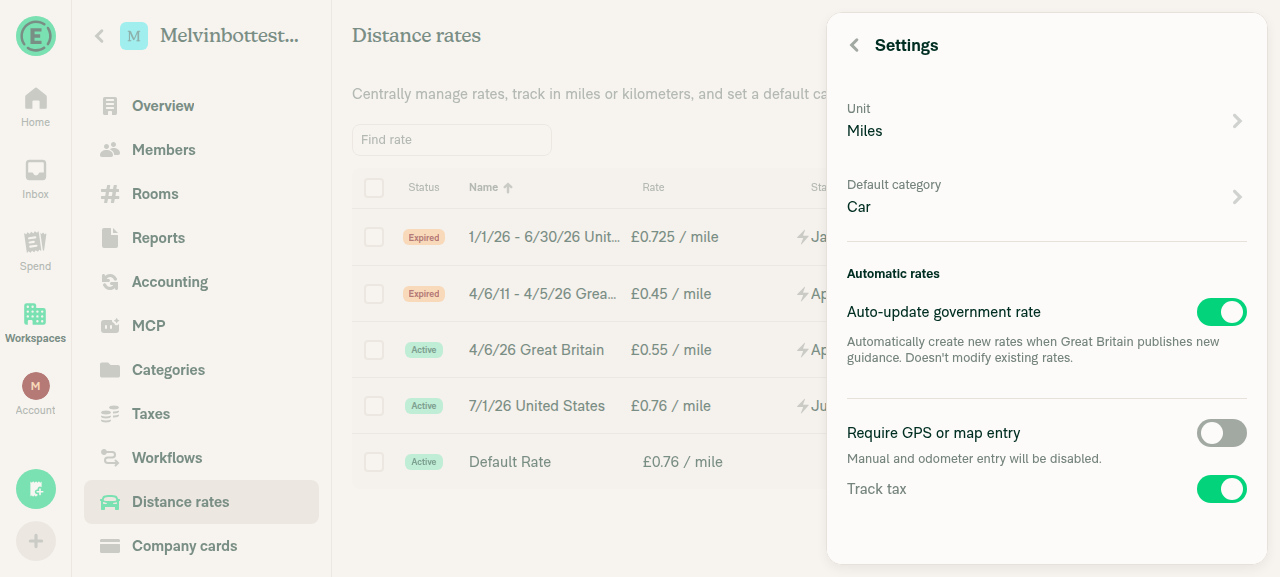Go back from the Settings panel
This screenshot has height=577, width=1280.
[854, 45]
